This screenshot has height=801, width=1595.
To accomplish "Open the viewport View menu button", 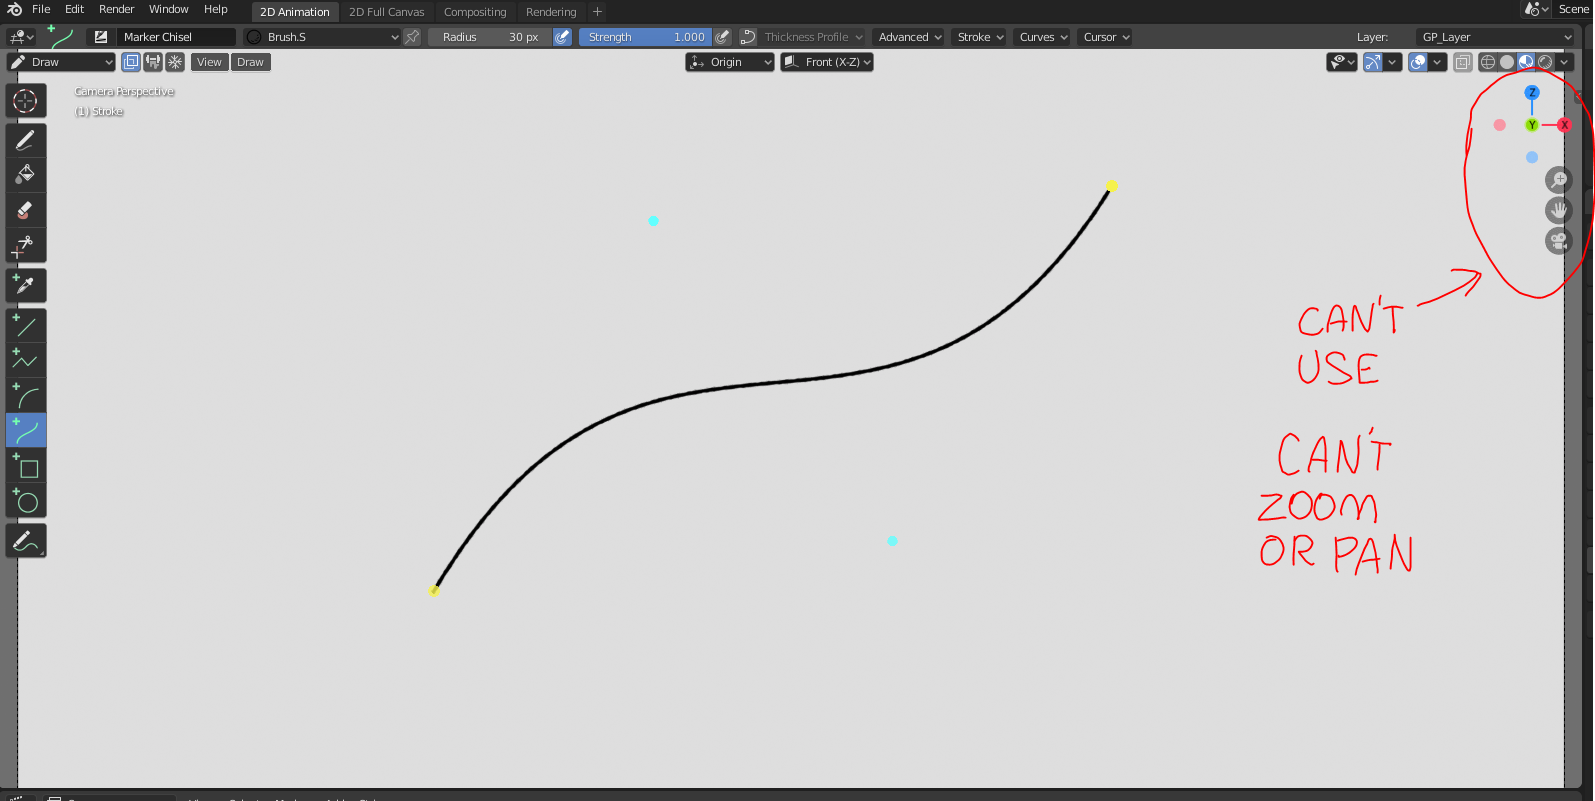I will click(x=209, y=62).
